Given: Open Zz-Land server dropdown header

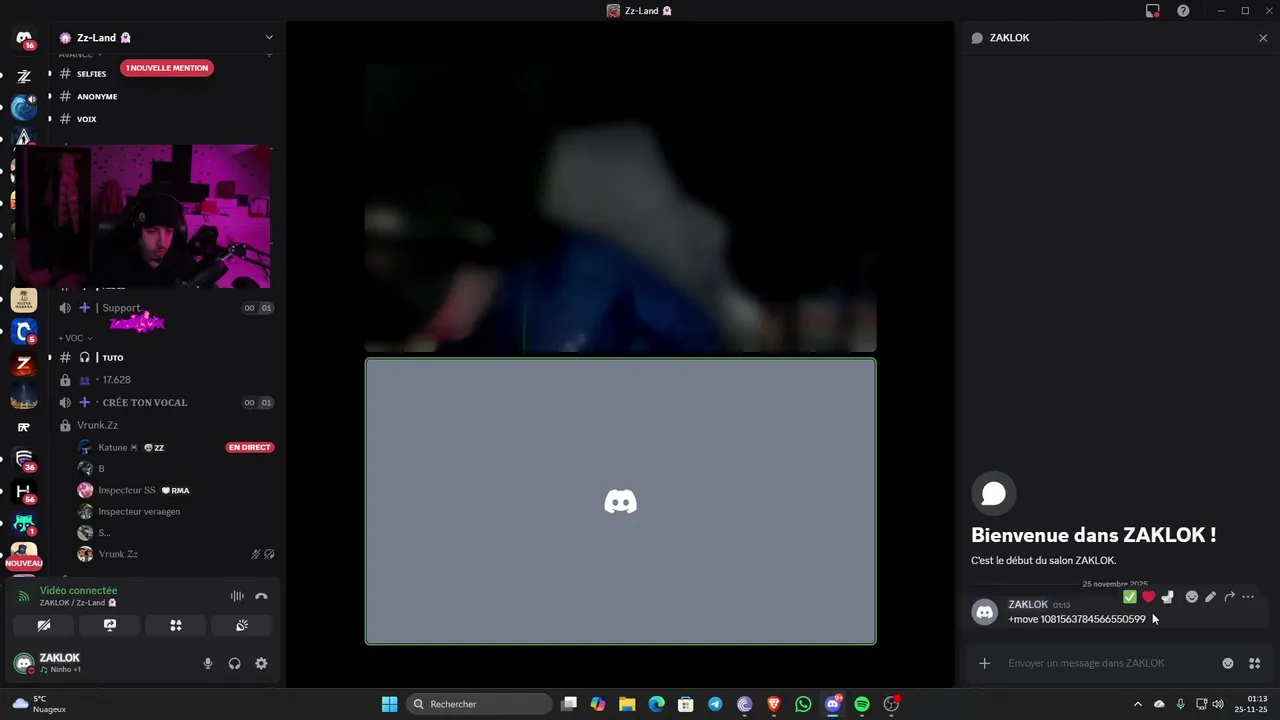Looking at the screenshot, I should (166, 38).
